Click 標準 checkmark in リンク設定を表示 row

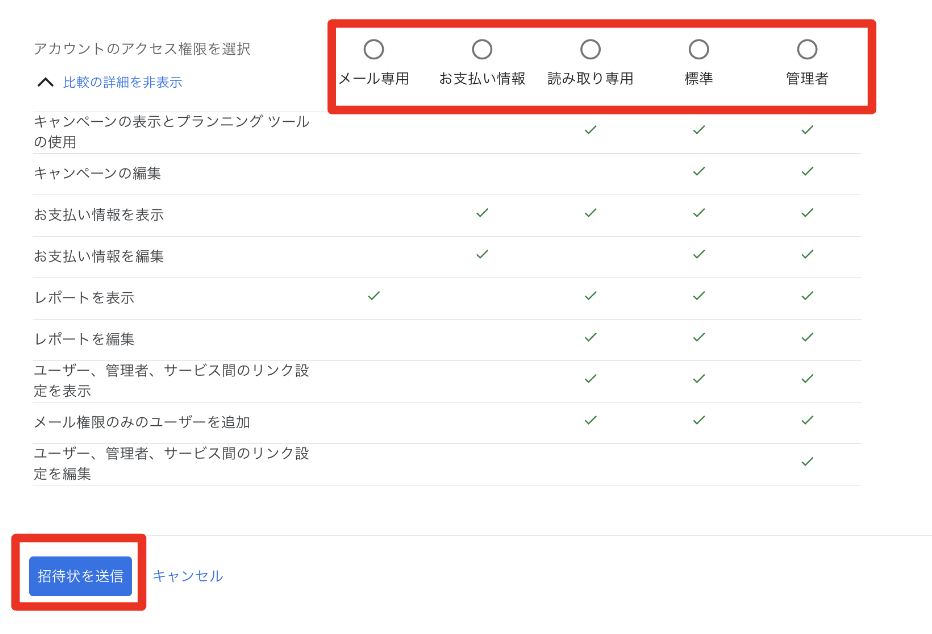pos(699,378)
